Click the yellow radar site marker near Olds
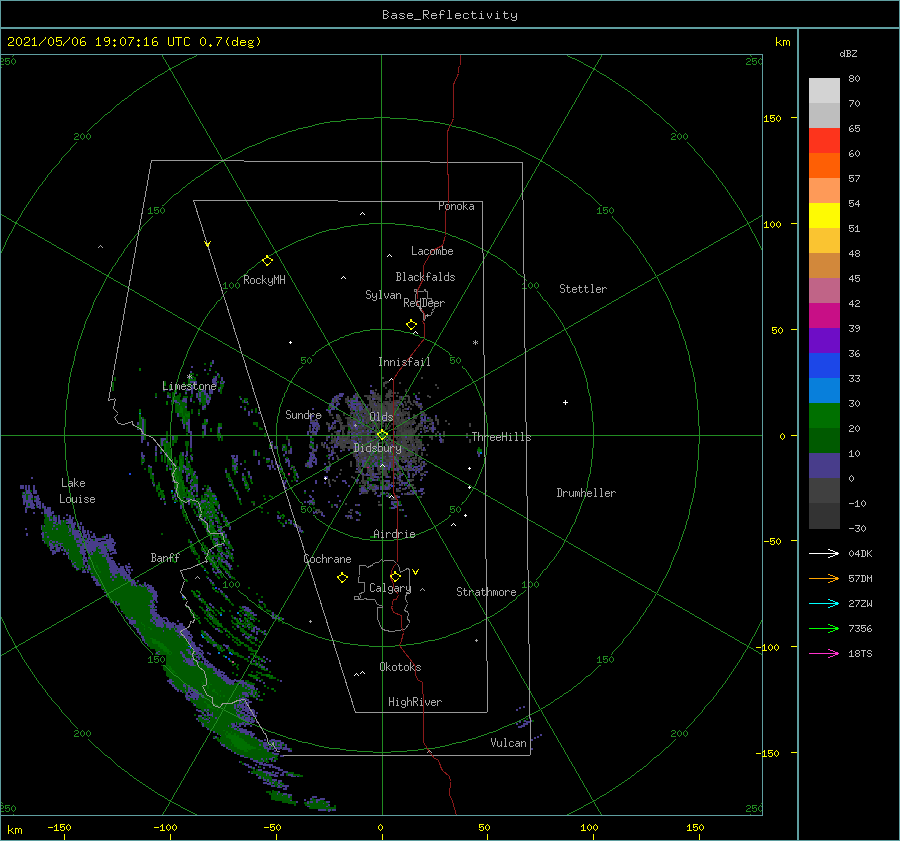900x841 pixels. coord(382,435)
